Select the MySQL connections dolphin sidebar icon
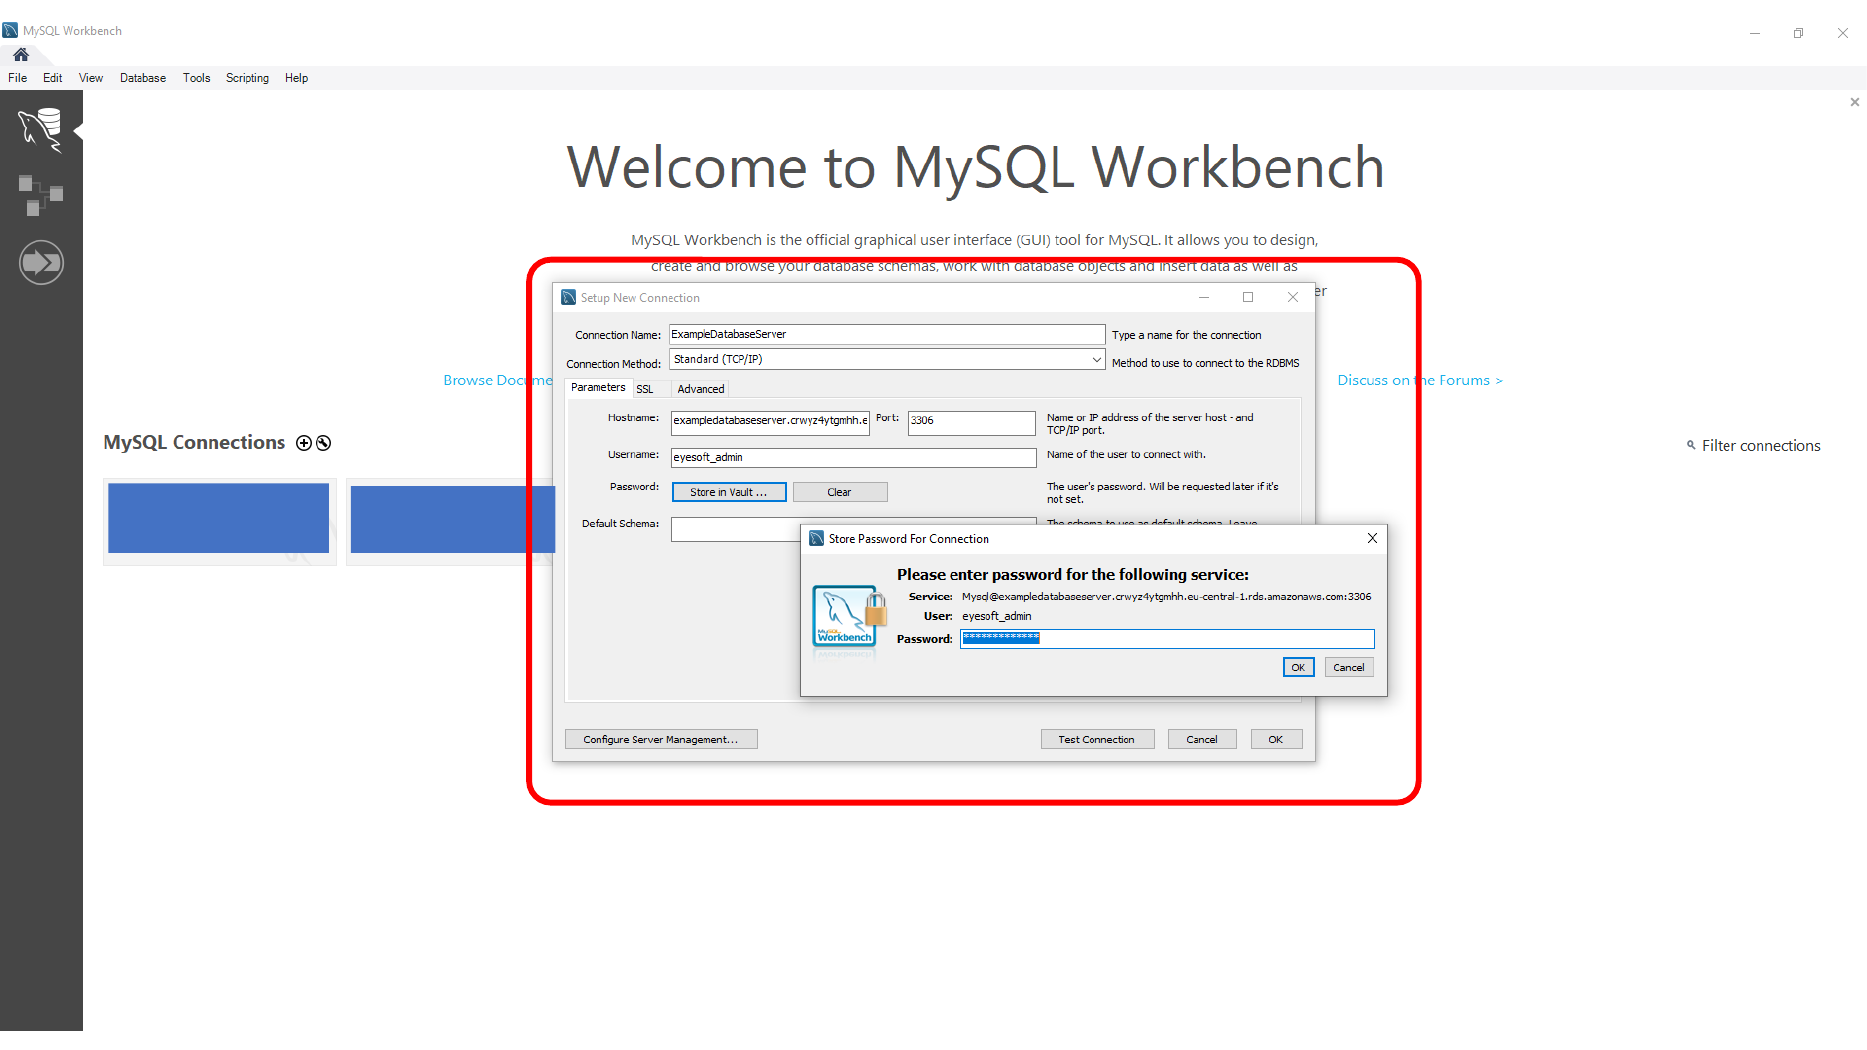Image resolution: width=1867 pixels, height=1050 pixels. (41, 130)
